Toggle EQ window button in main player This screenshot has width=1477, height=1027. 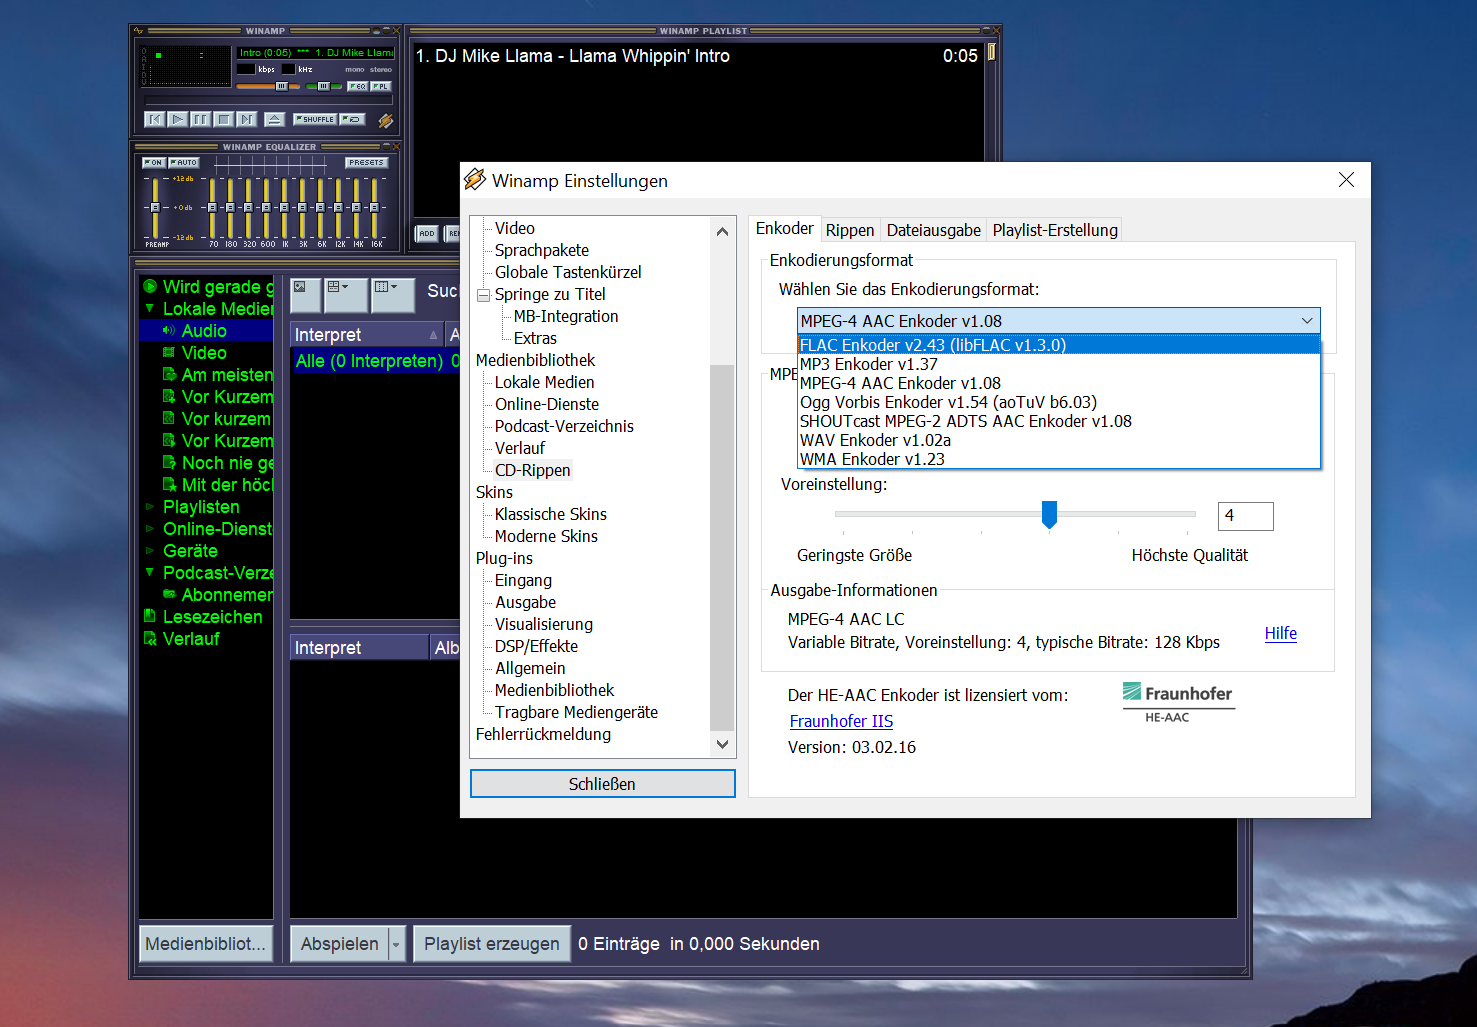(x=357, y=86)
